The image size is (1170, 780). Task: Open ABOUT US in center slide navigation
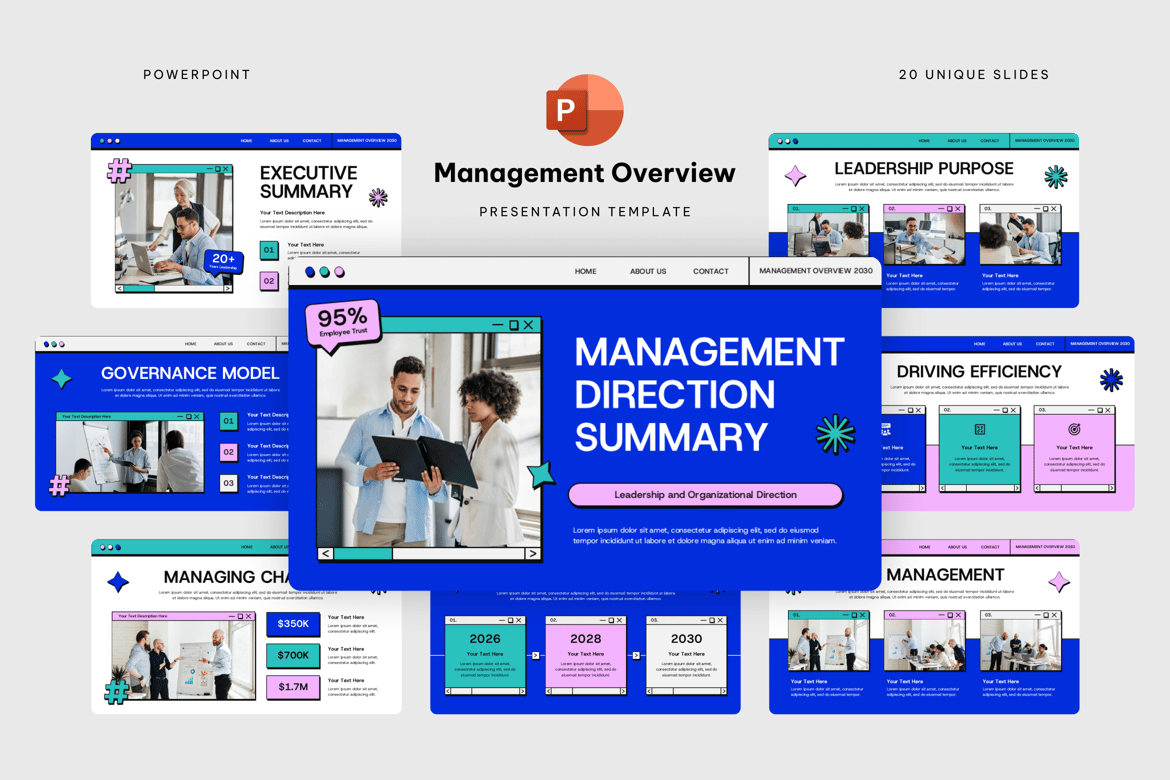tap(648, 272)
